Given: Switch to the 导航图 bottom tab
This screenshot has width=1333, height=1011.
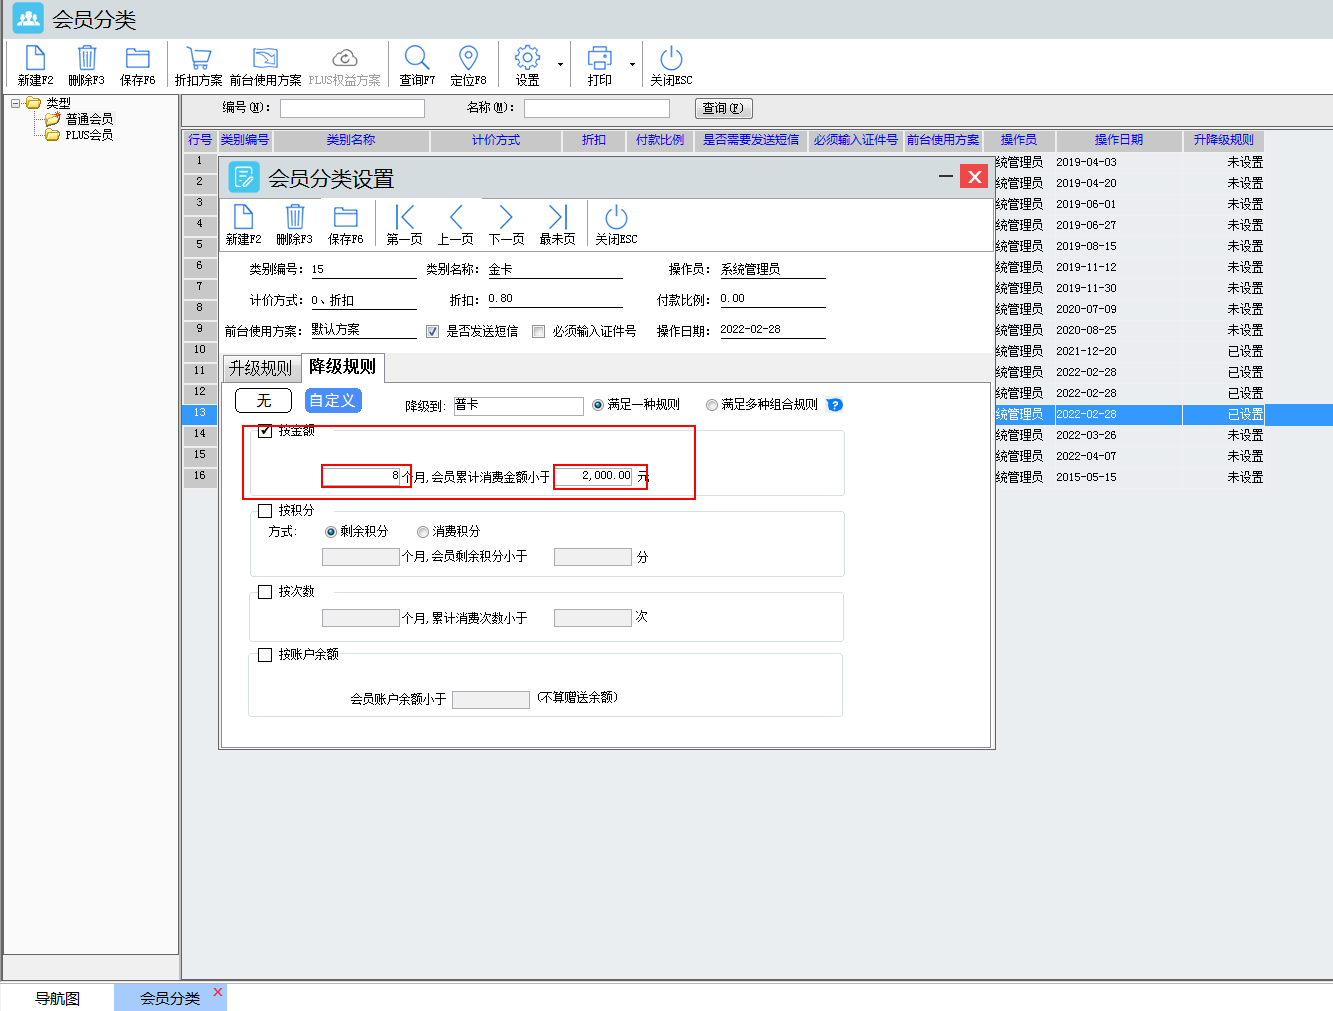Looking at the screenshot, I should [x=57, y=998].
